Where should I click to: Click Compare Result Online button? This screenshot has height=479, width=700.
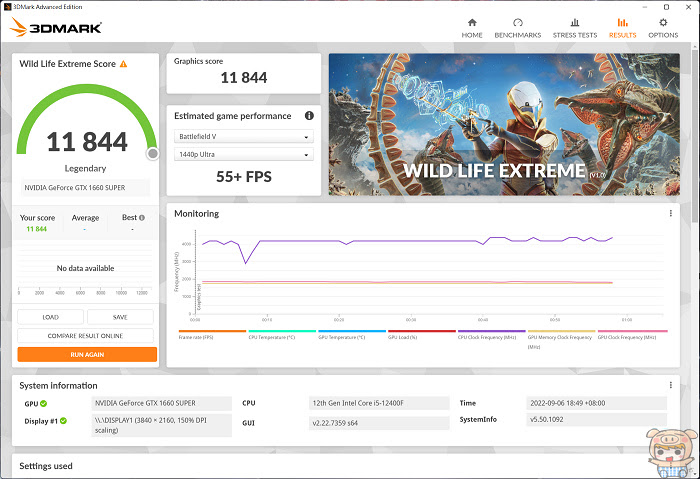tap(85, 336)
